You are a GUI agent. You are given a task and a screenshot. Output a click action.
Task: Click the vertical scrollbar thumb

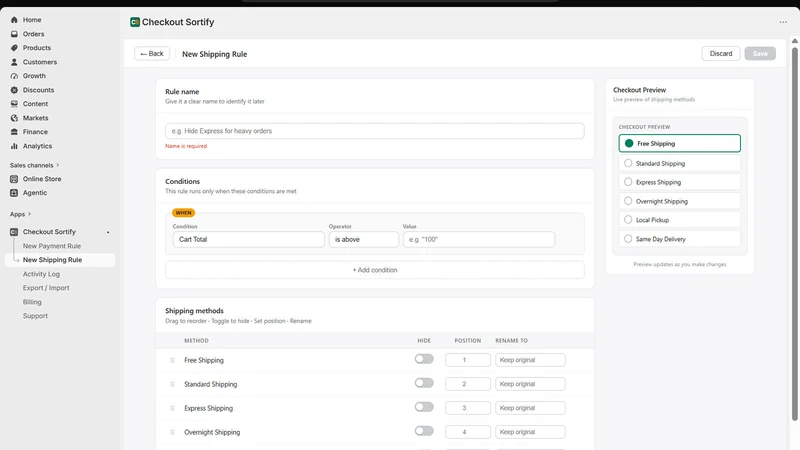tap(794, 234)
